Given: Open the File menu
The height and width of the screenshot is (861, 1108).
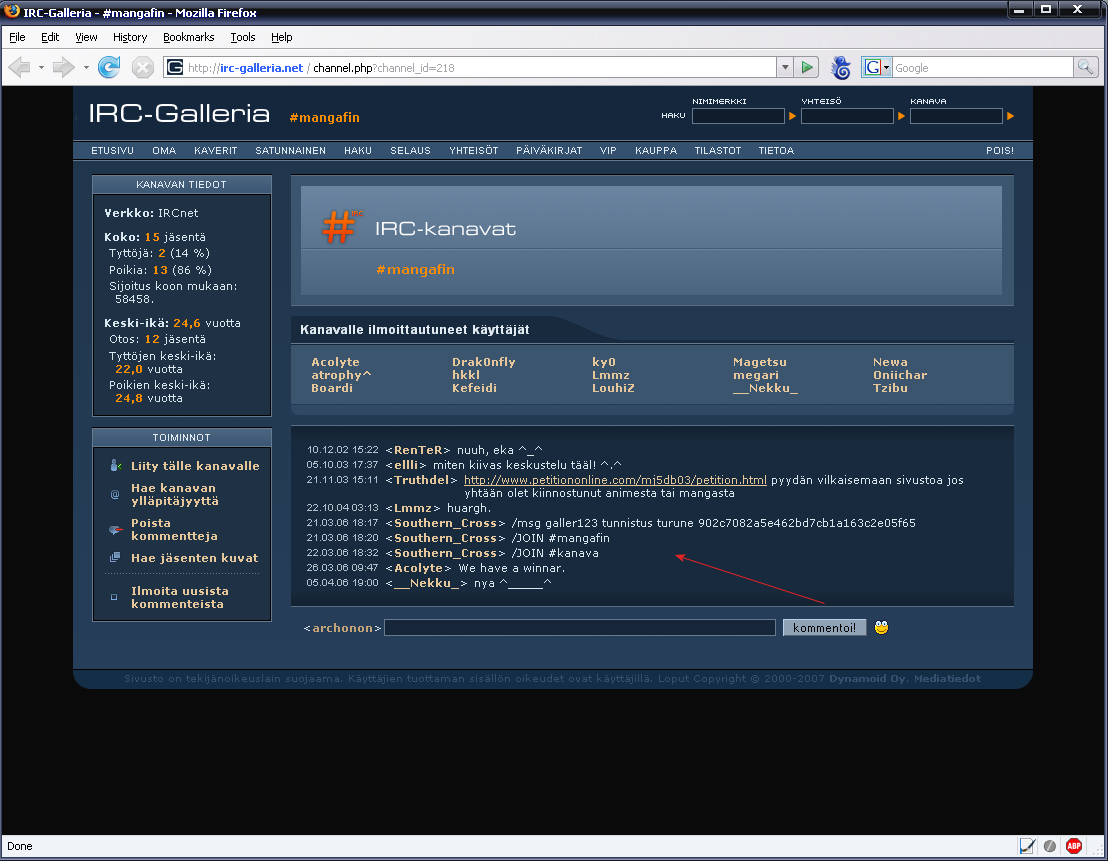Looking at the screenshot, I should (17, 37).
